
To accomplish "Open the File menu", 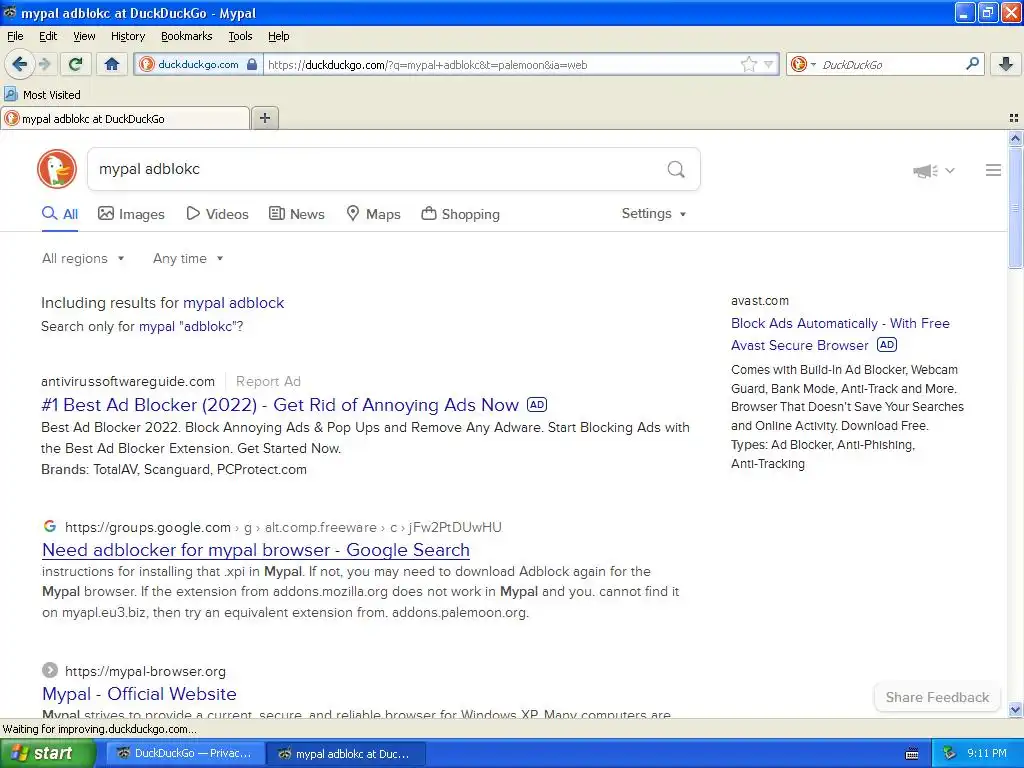I will coord(15,36).
